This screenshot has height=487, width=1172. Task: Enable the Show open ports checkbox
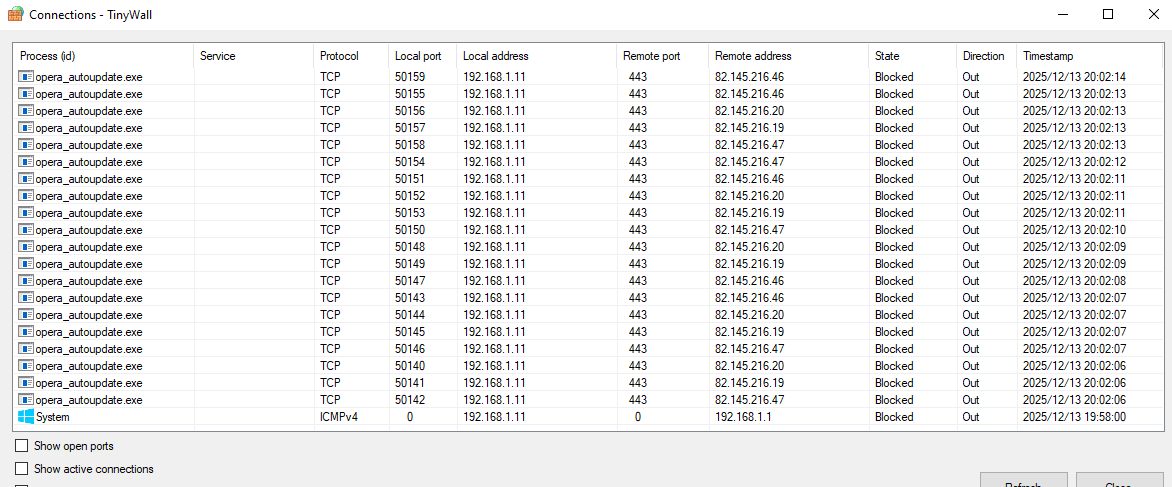(x=22, y=446)
